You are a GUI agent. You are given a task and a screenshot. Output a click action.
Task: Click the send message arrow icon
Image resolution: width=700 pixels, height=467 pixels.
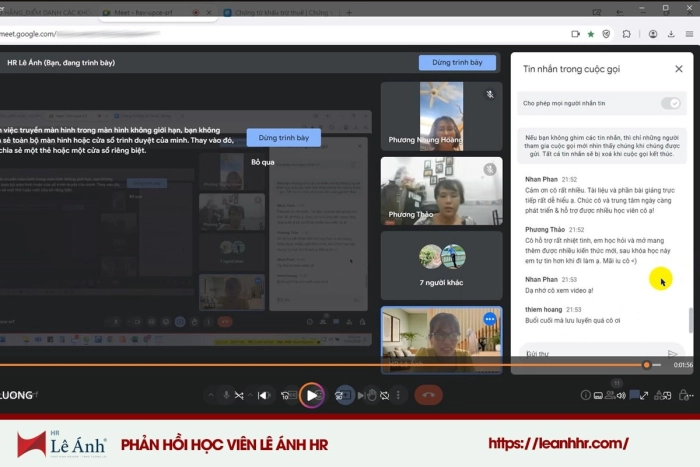click(x=672, y=354)
